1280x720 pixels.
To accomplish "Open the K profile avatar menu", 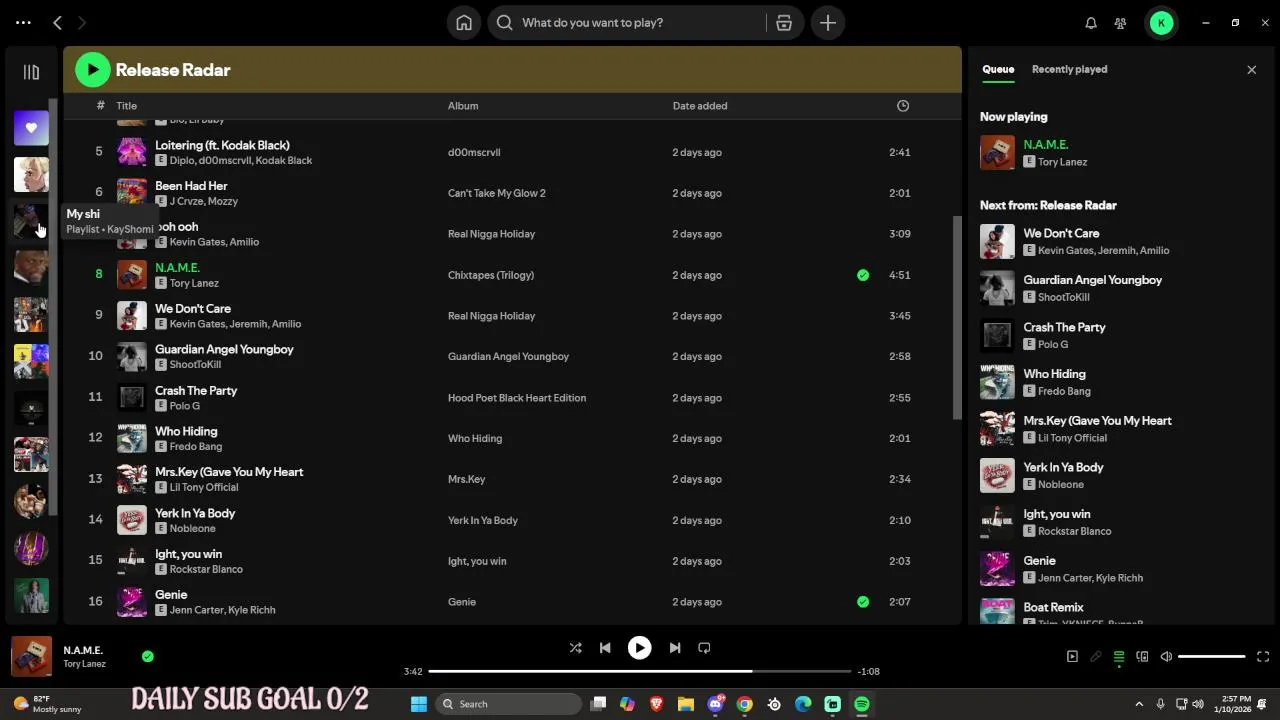I will coord(1161,22).
